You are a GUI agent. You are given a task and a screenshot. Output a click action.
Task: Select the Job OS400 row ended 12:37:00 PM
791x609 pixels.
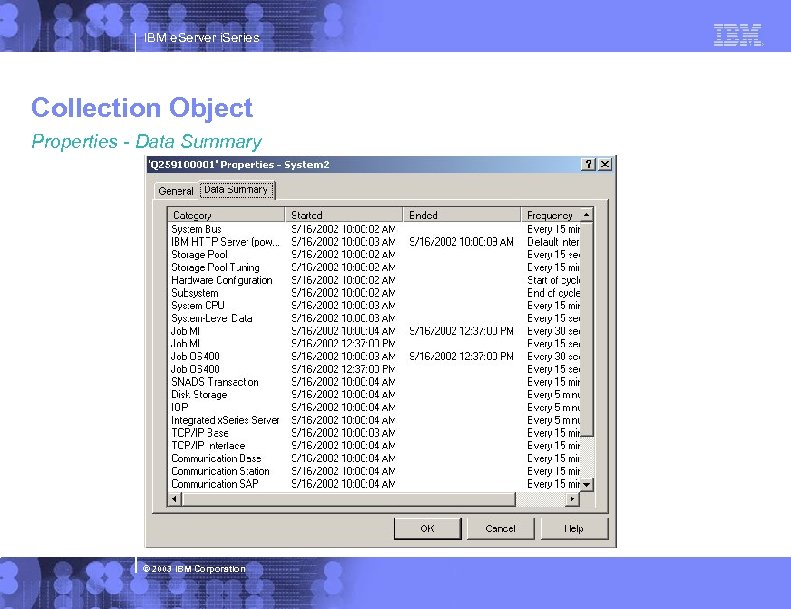pos(374,356)
